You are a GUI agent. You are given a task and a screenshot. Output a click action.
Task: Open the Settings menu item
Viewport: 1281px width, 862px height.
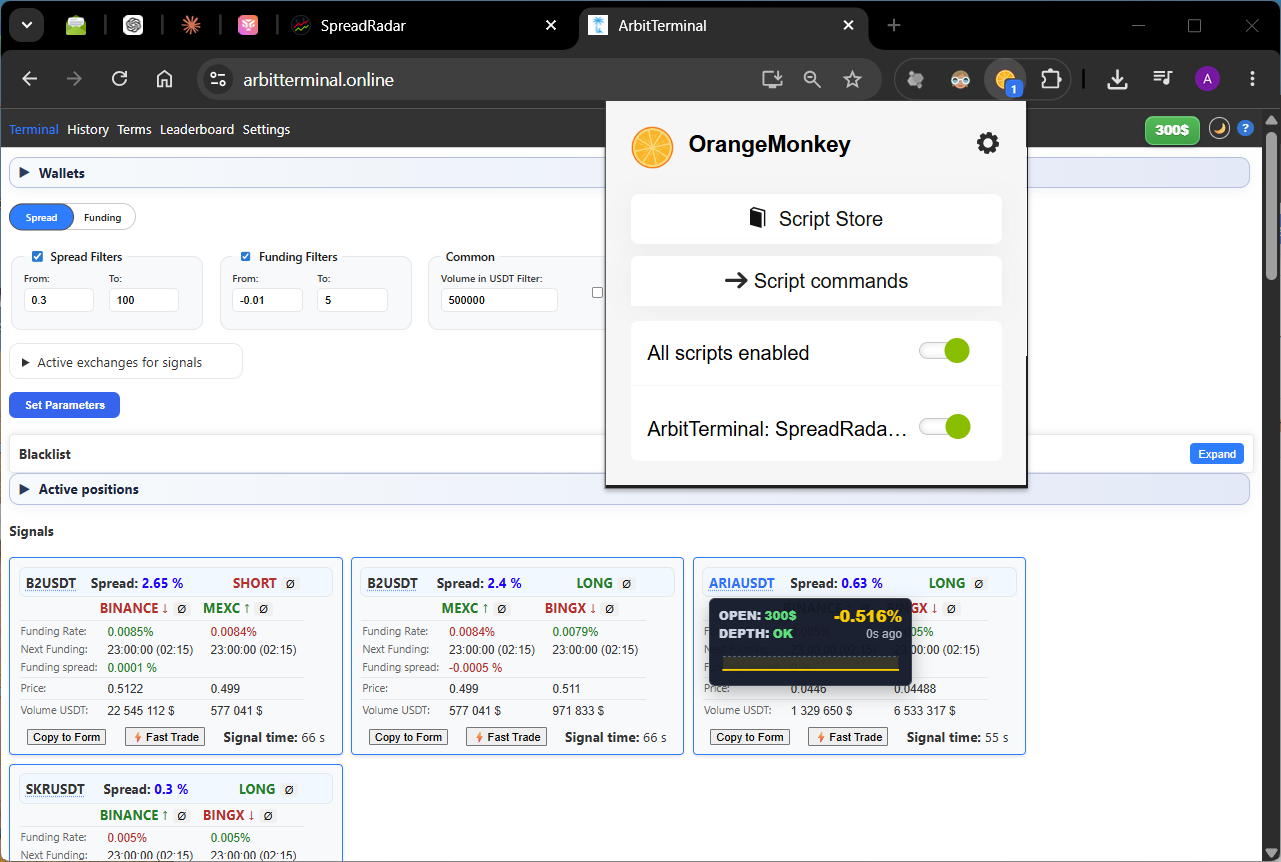(x=266, y=129)
